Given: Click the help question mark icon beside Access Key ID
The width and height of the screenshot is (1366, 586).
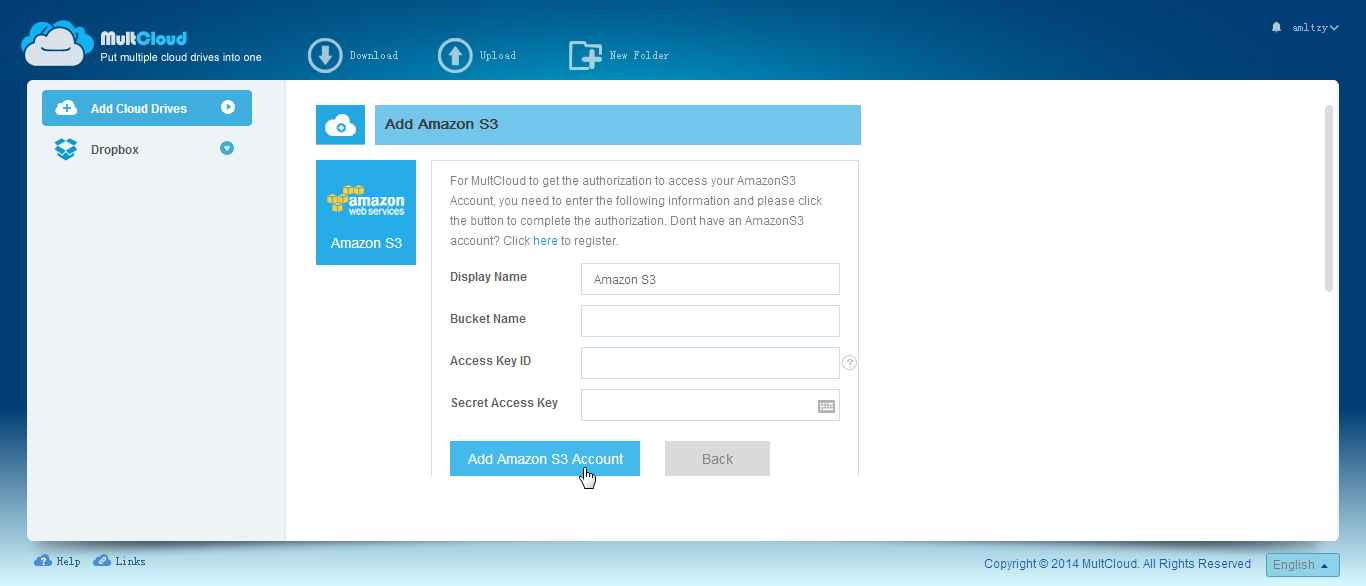Looking at the screenshot, I should click(850, 363).
